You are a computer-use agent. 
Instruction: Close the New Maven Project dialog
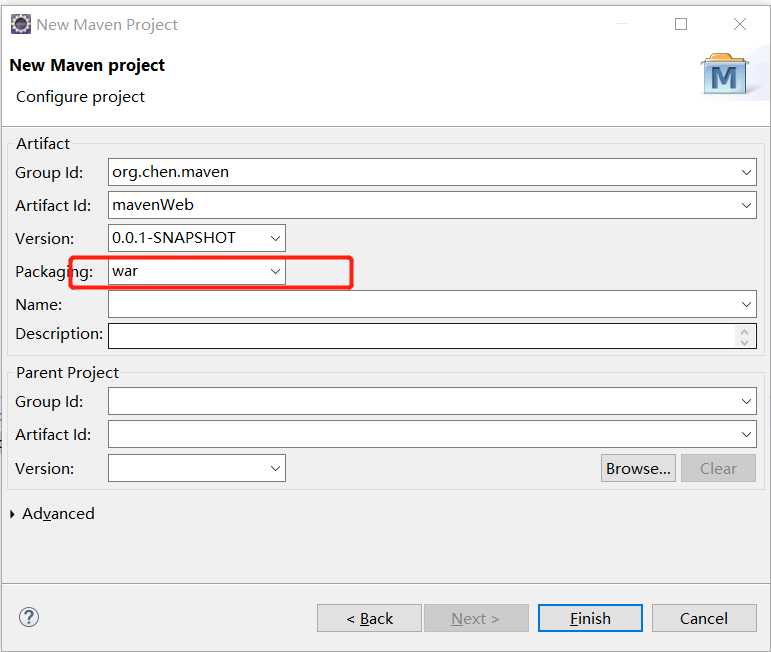coord(740,24)
